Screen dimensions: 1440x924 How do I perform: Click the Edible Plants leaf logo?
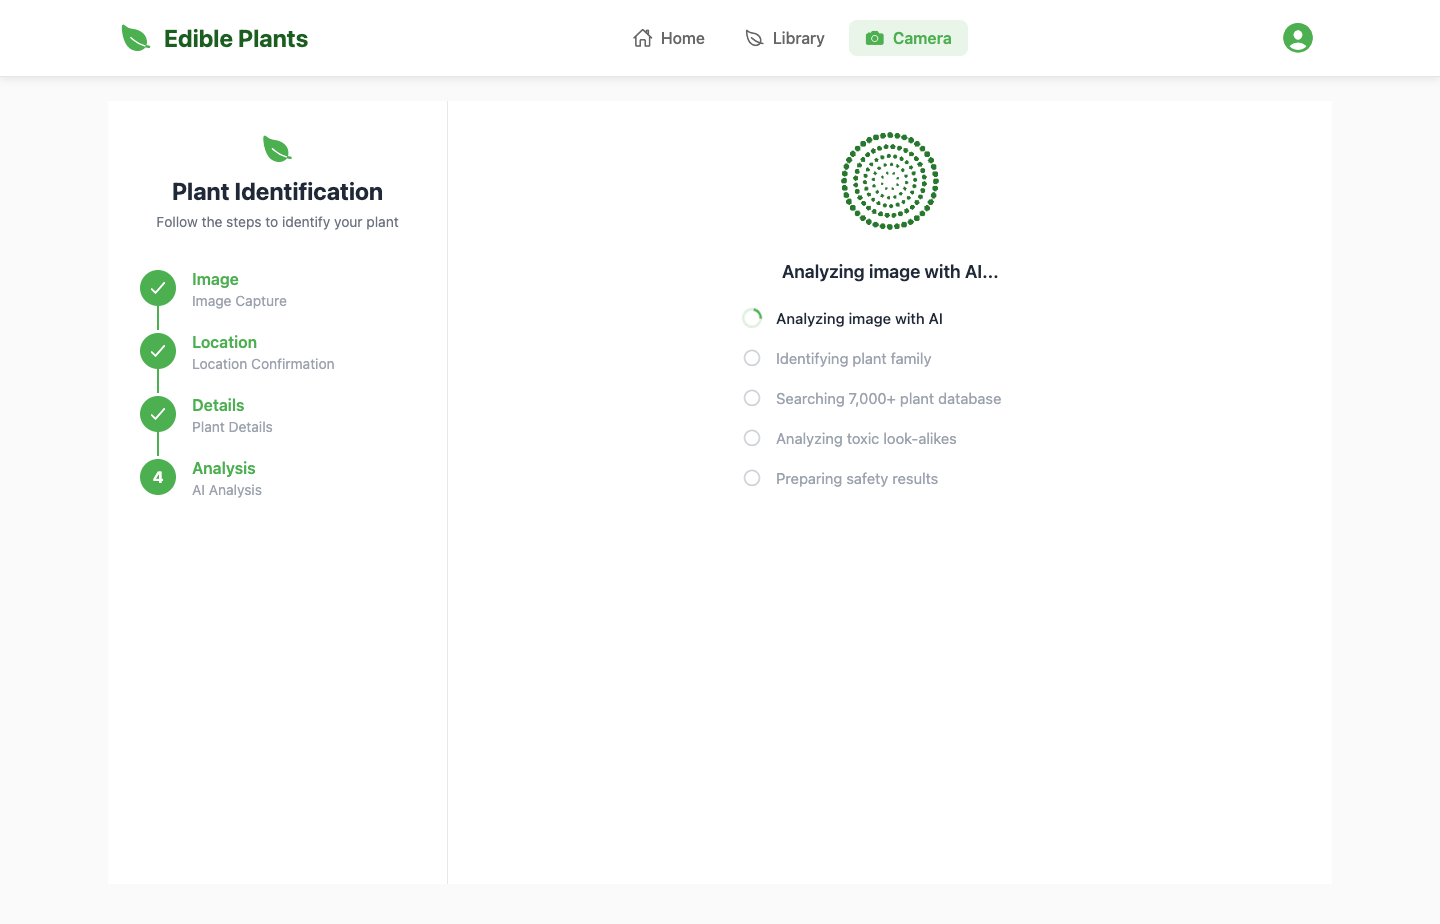pyautogui.click(x=135, y=38)
